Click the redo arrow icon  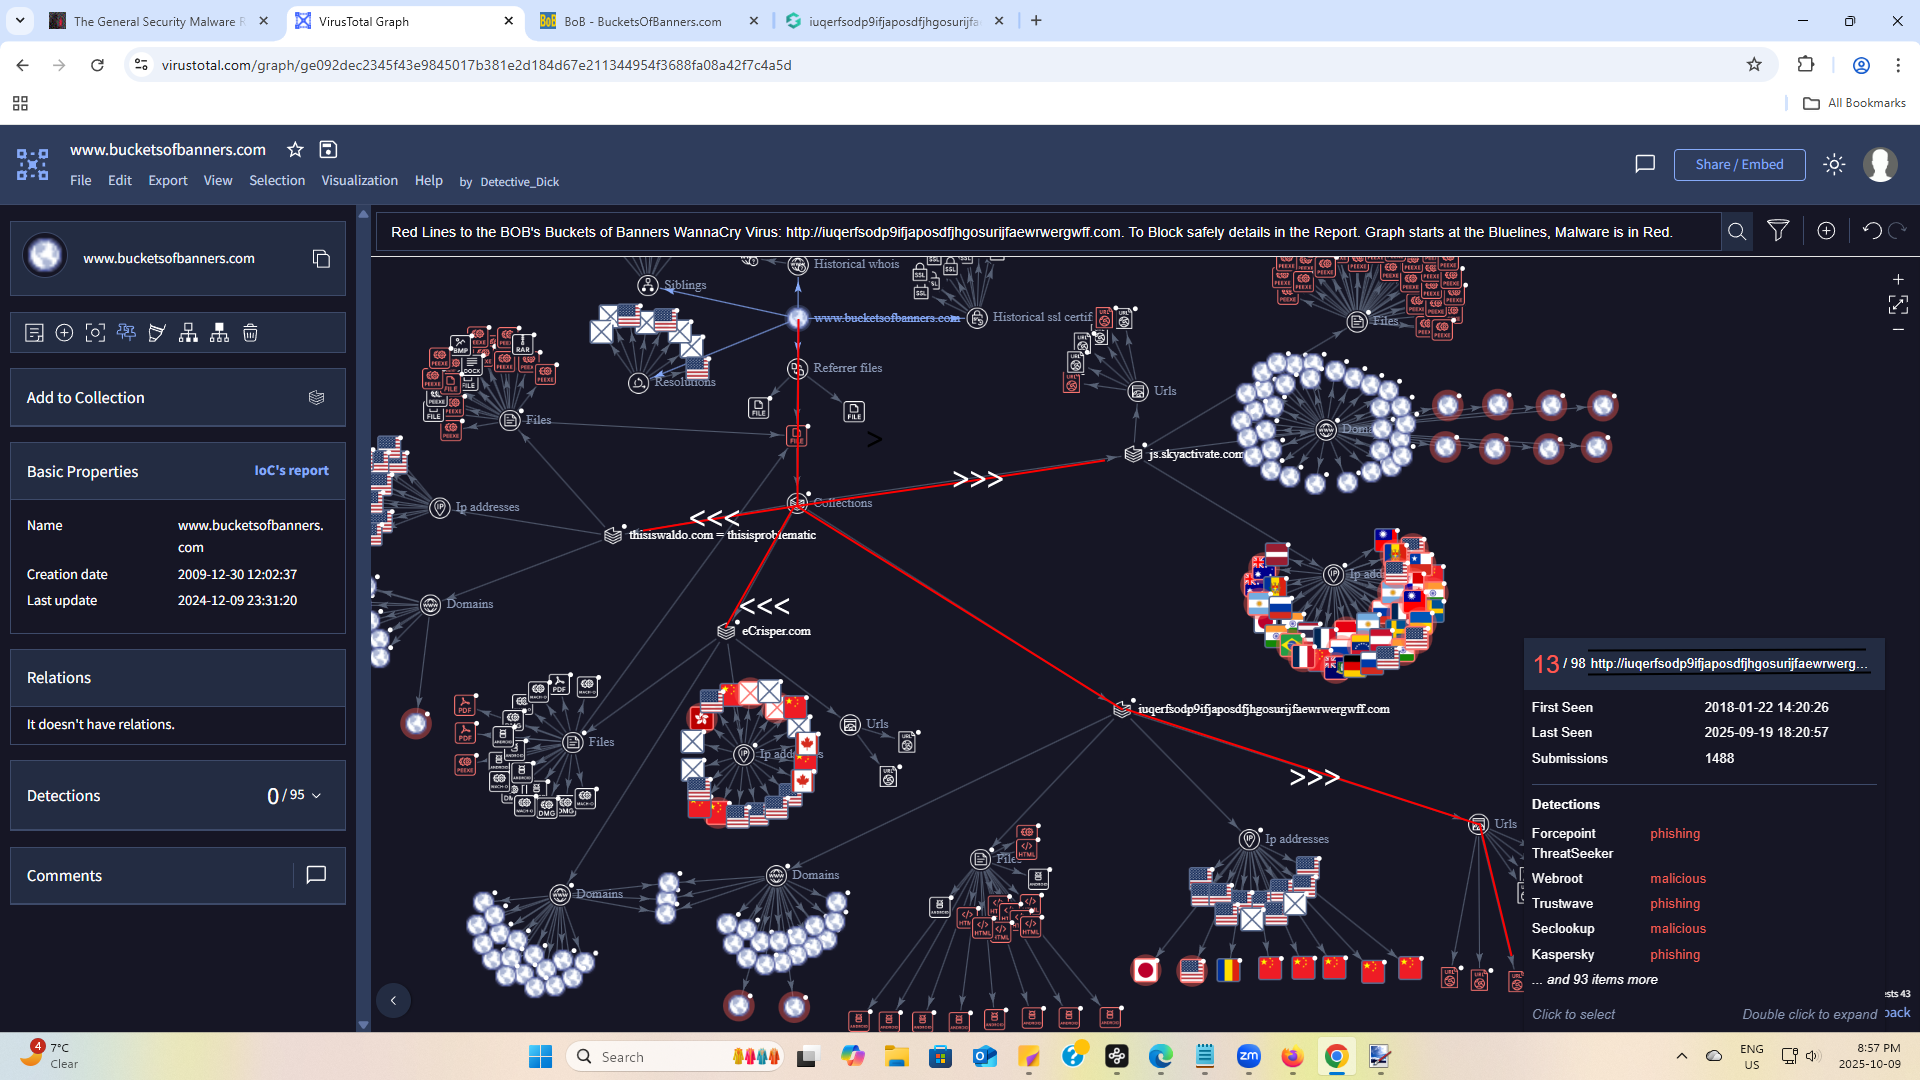tap(1897, 231)
